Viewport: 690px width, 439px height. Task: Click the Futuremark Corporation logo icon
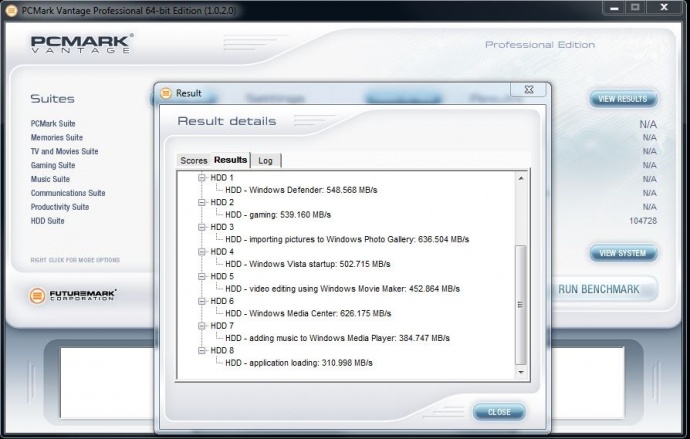[37, 296]
